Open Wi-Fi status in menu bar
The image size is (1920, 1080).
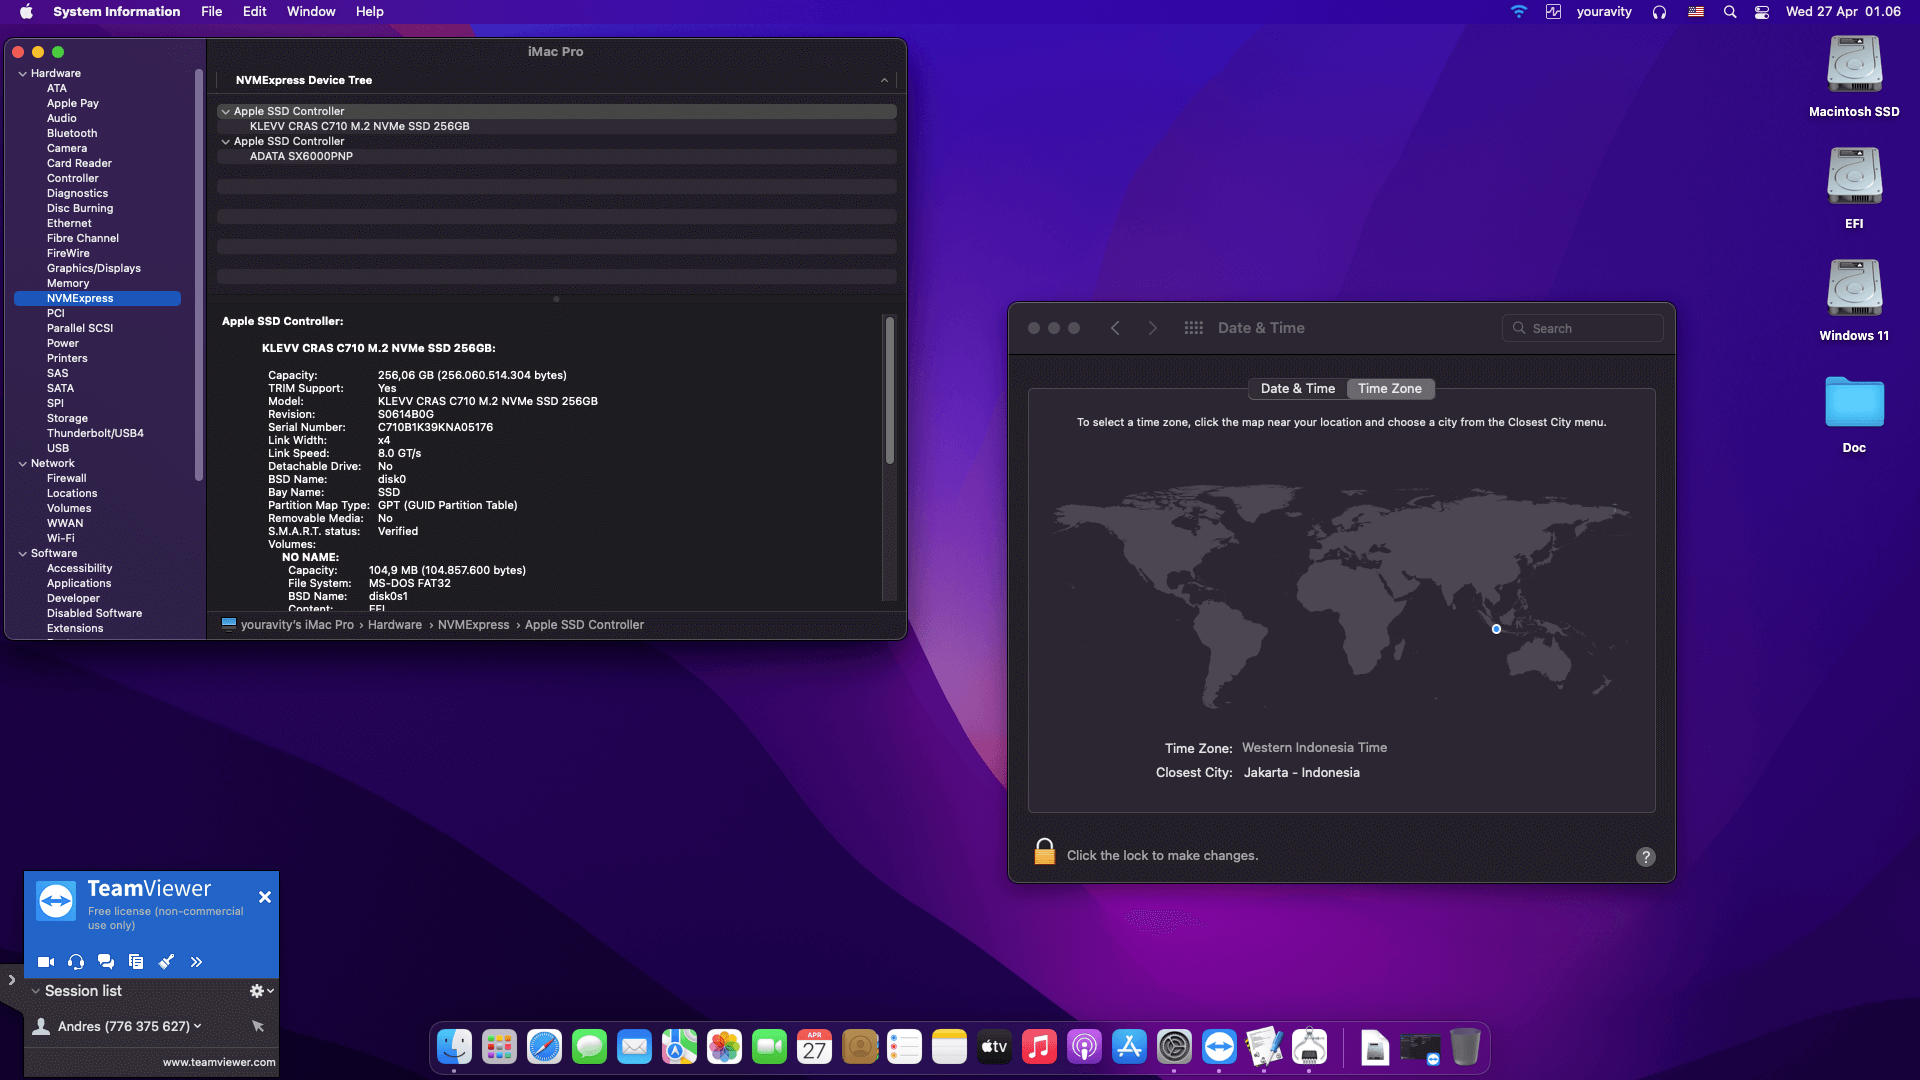pyautogui.click(x=1518, y=12)
